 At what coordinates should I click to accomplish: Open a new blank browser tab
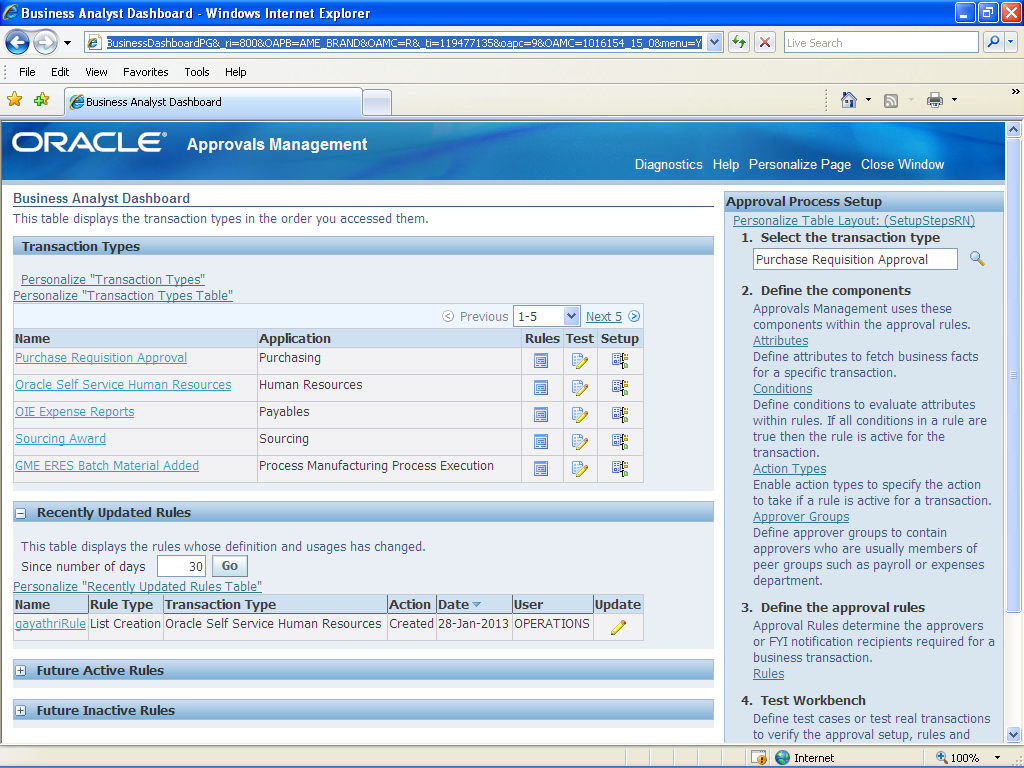click(x=377, y=103)
